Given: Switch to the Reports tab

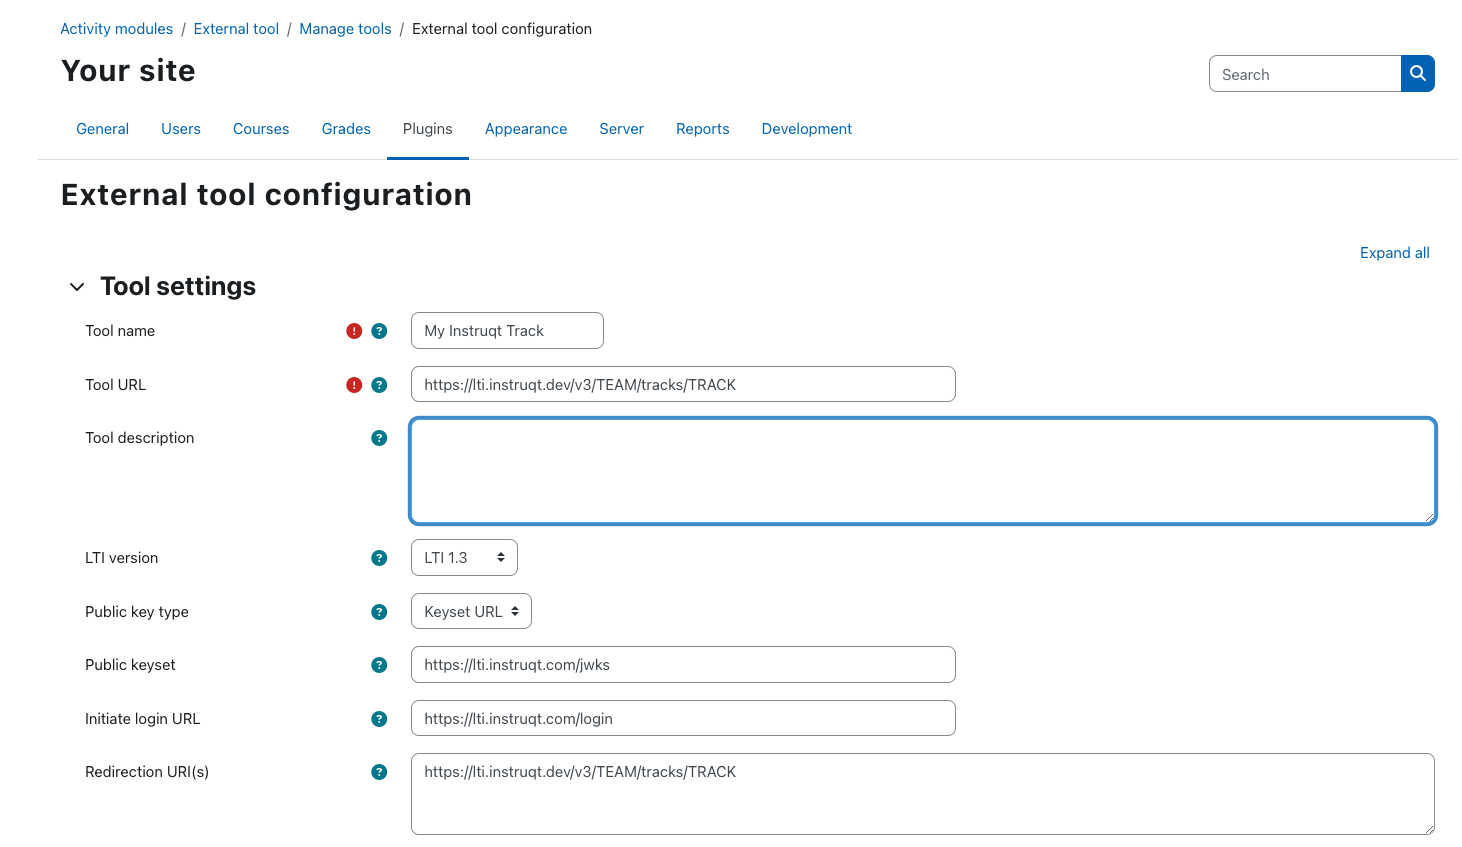Looking at the screenshot, I should click(x=702, y=129).
